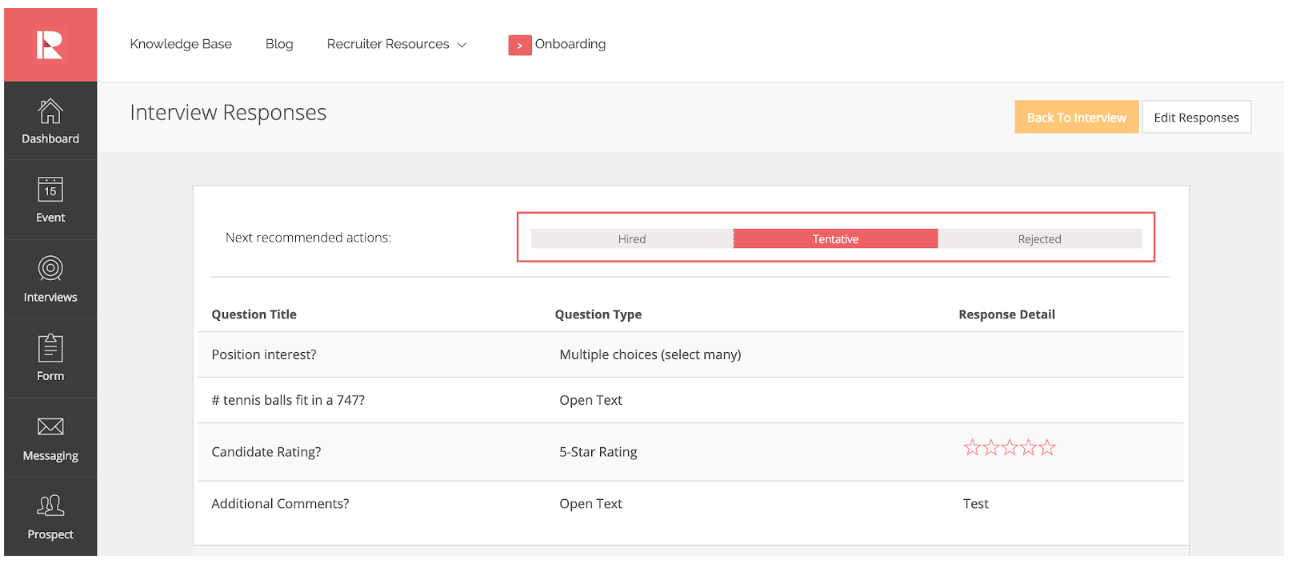Go to Interviews target icon
This screenshot has width=1294, height=564.
click(x=50, y=268)
